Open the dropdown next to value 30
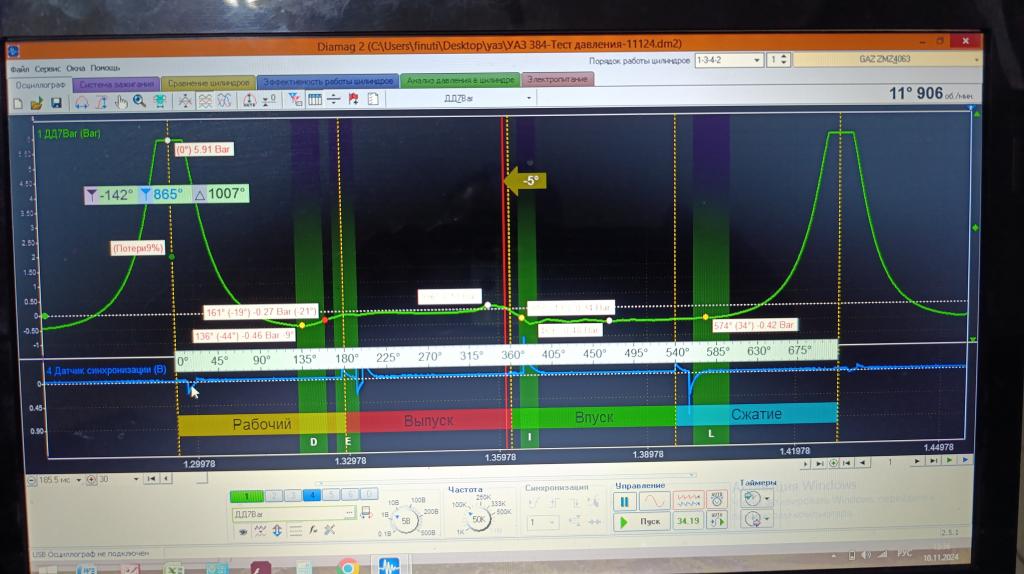This screenshot has width=1024, height=574. pyautogui.click(x=136, y=479)
